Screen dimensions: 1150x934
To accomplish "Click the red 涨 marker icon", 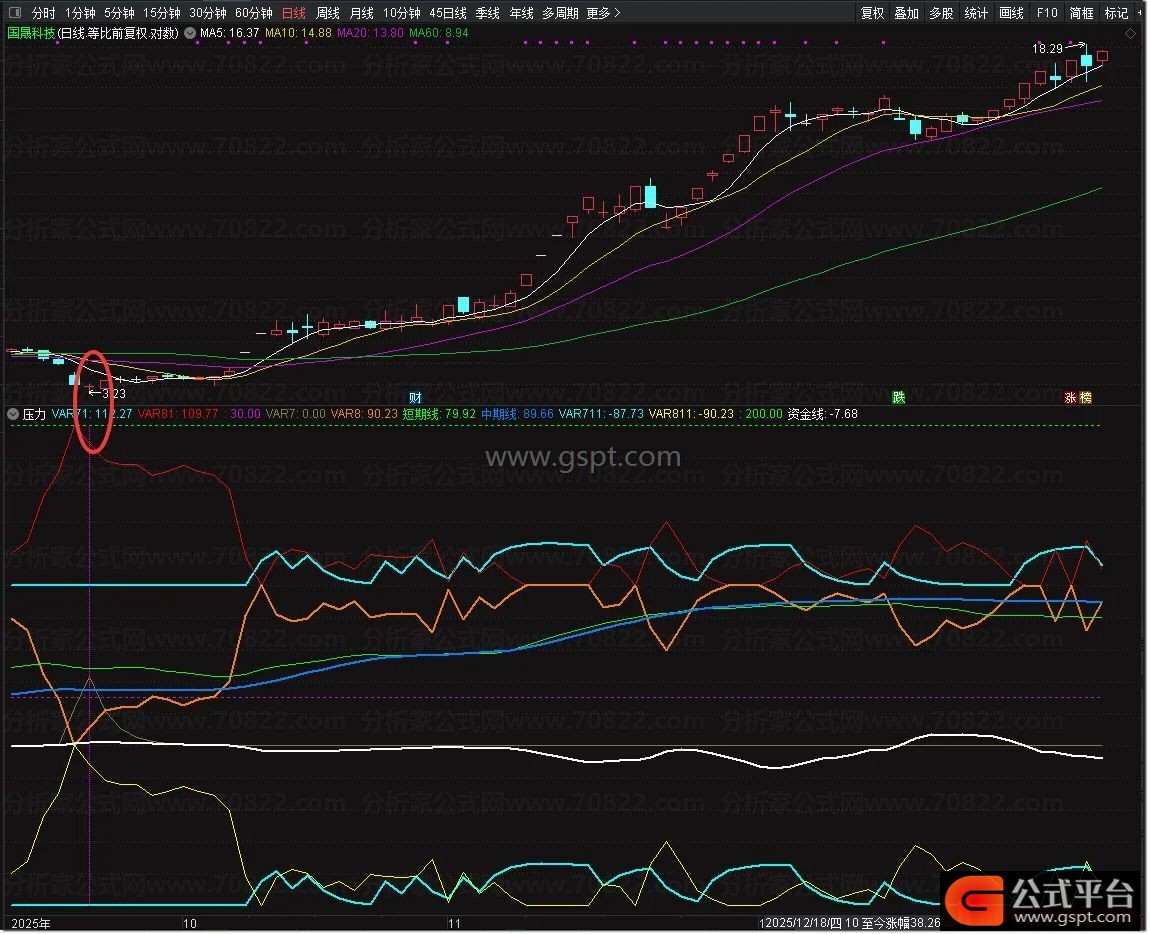I will pyautogui.click(x=1070, y=397).
